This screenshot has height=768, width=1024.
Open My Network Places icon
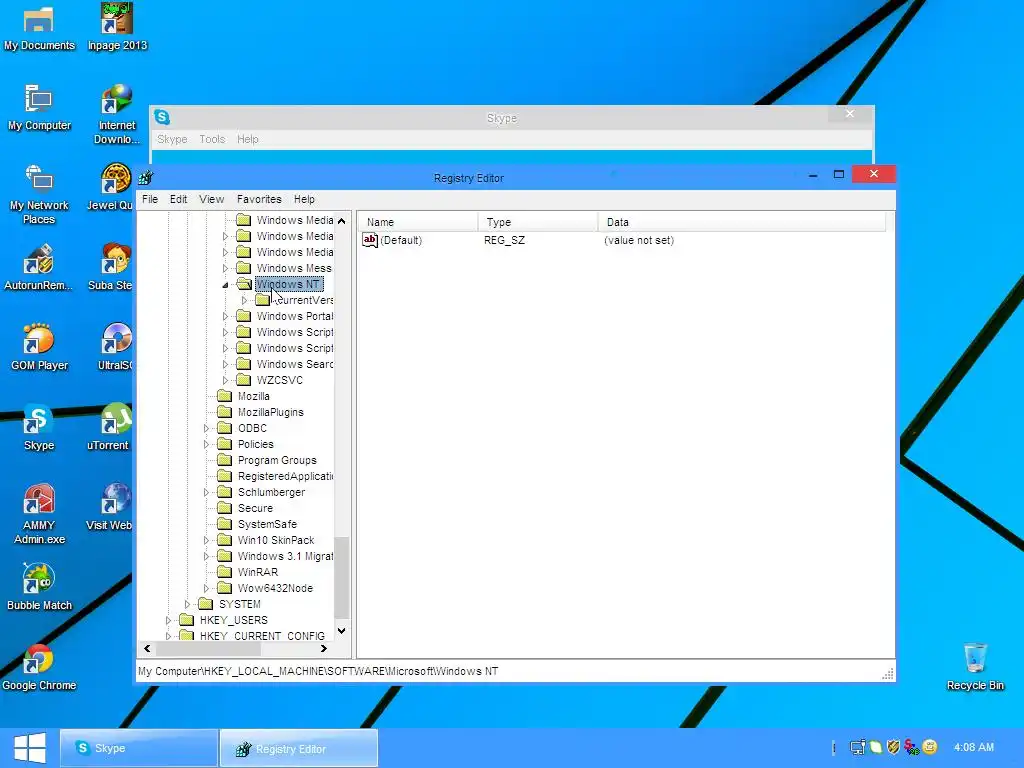pos(39,195)
